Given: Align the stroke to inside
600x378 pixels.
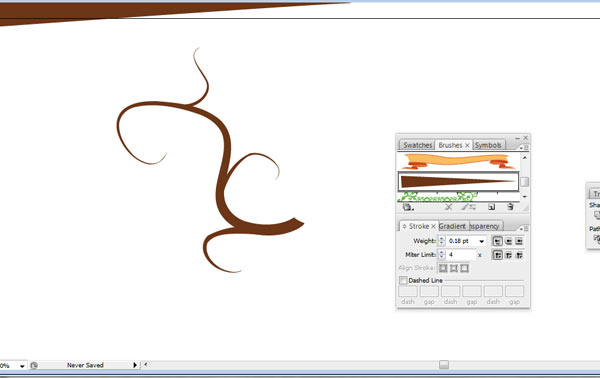Looking at the screenshot, I should point(454,268).
